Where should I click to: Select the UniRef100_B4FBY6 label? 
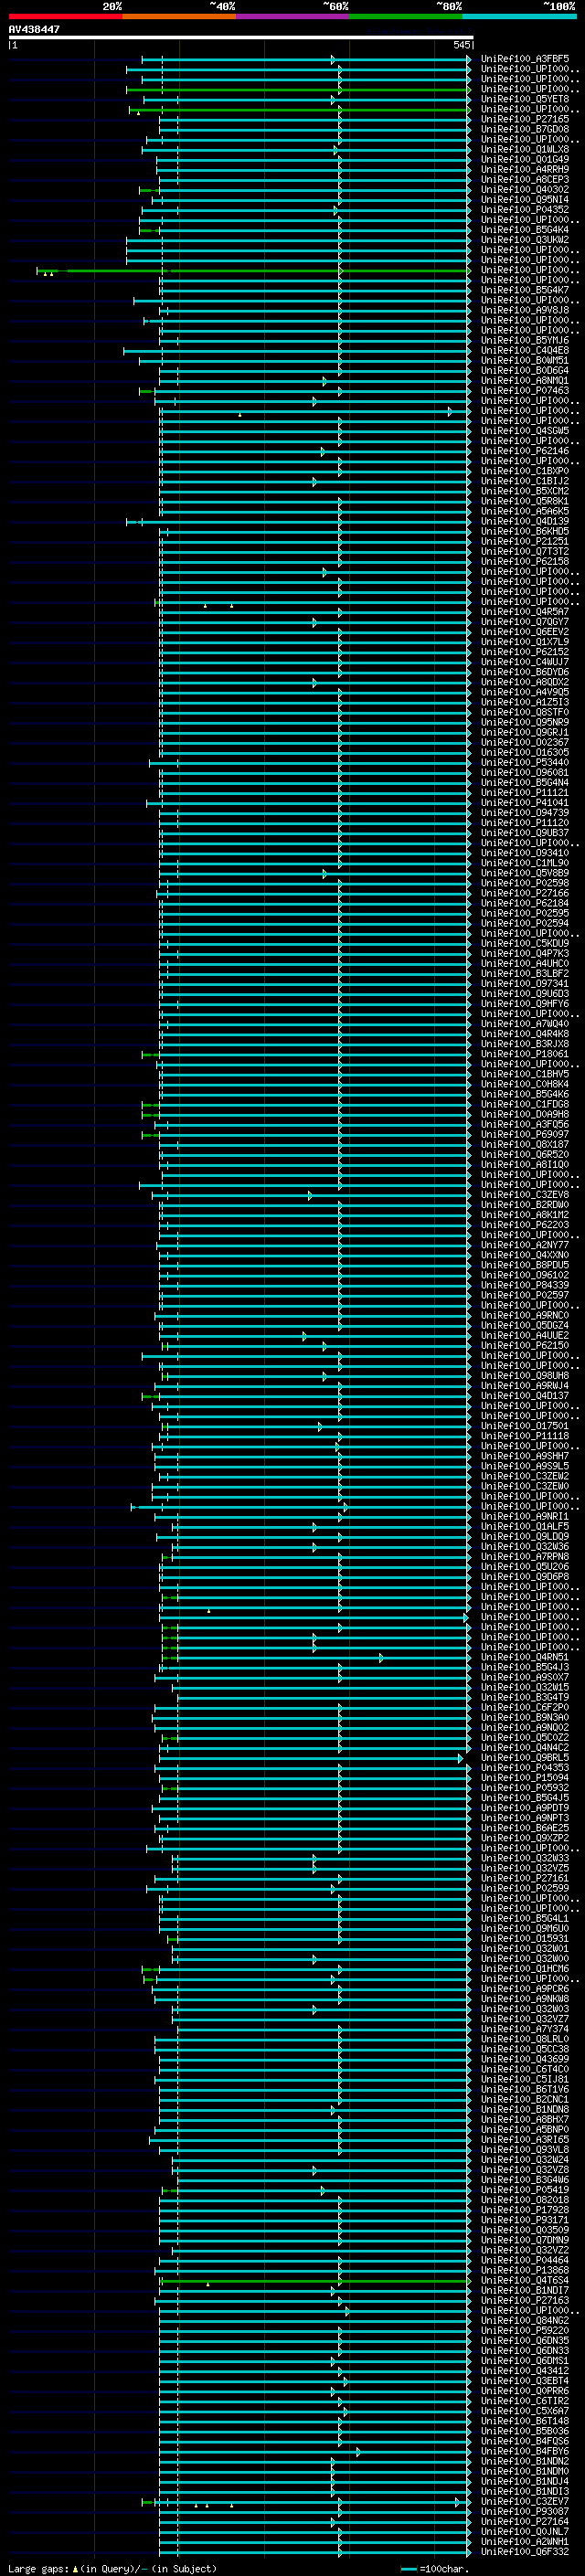(x=525, y=2451)
